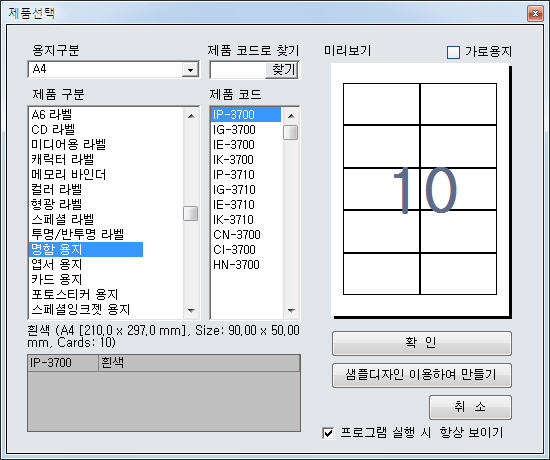The image size is (550, 460).
Task: Select 포토스티커 용지 category
Action: (75, 294)
